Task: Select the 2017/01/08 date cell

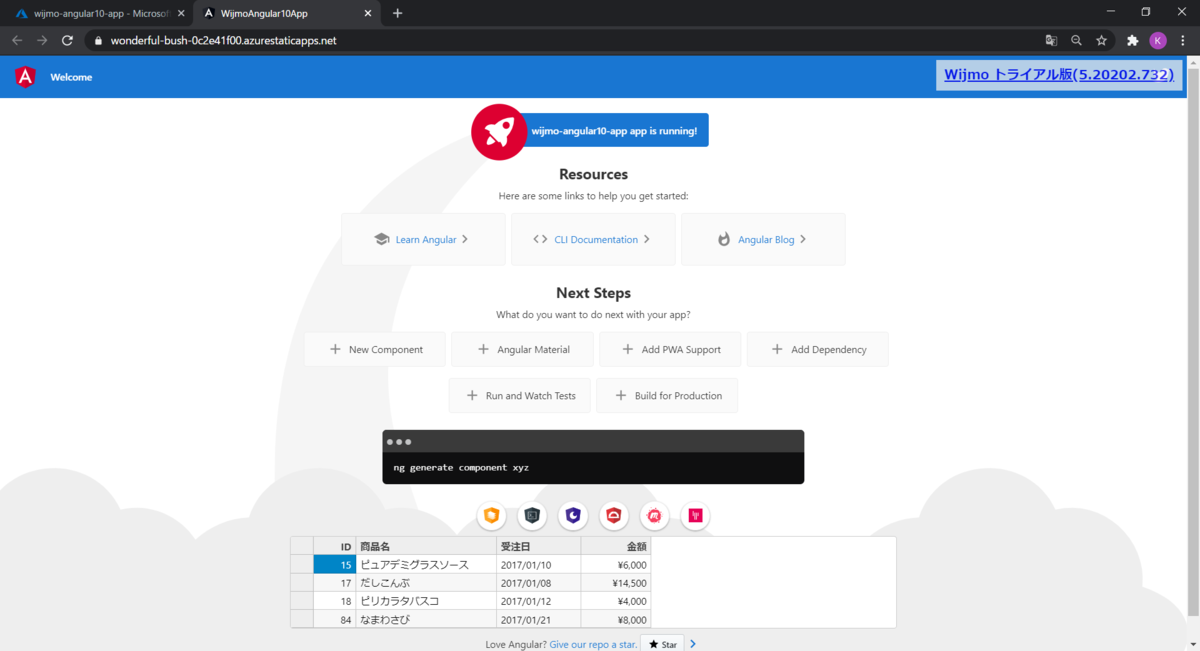Action: 538,582
